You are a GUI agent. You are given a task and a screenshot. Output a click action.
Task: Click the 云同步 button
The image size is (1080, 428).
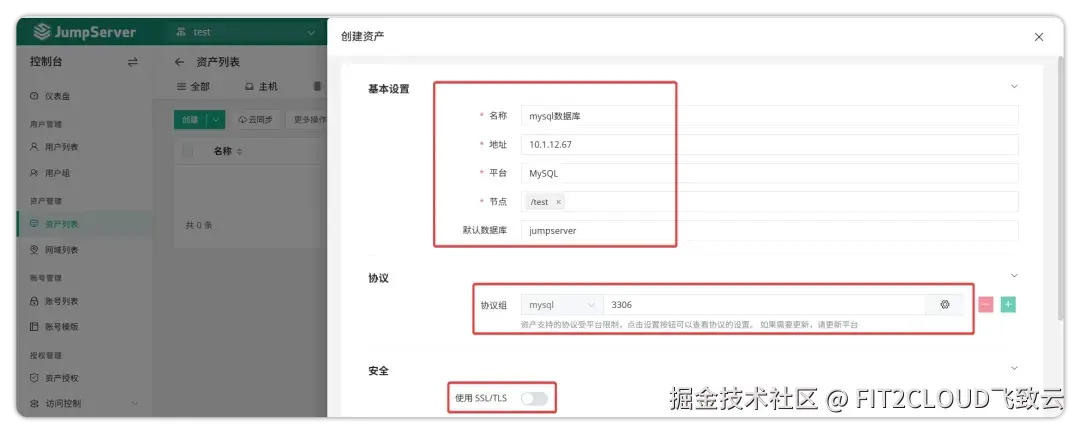tap(256, 119)
